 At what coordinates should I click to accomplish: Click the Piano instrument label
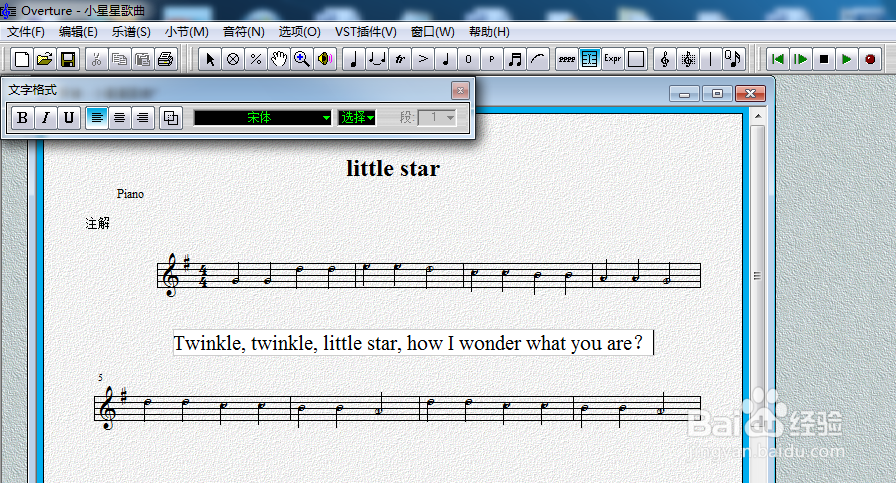click(x=130, y=194)
